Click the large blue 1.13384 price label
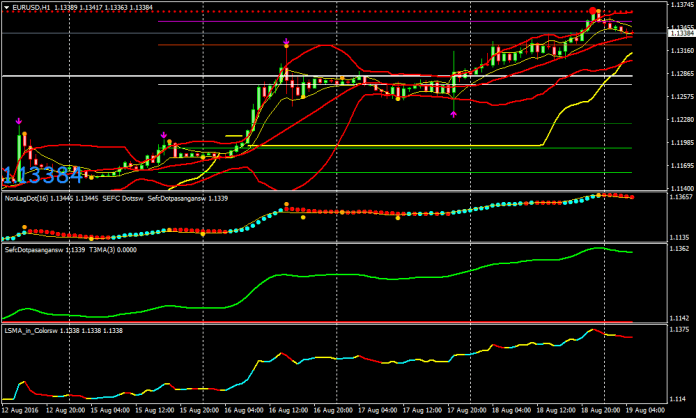This screenshot has height=418, width=696. click(x=42, y=177)
